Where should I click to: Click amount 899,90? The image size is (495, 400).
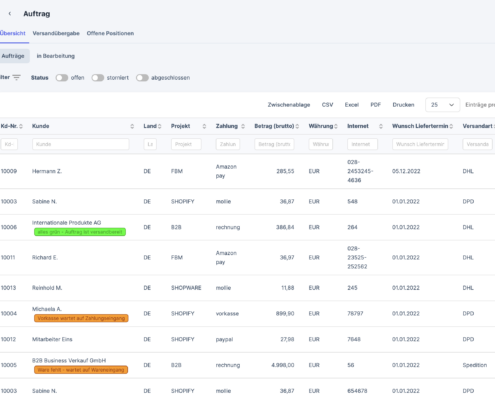[x=285, y=313]
